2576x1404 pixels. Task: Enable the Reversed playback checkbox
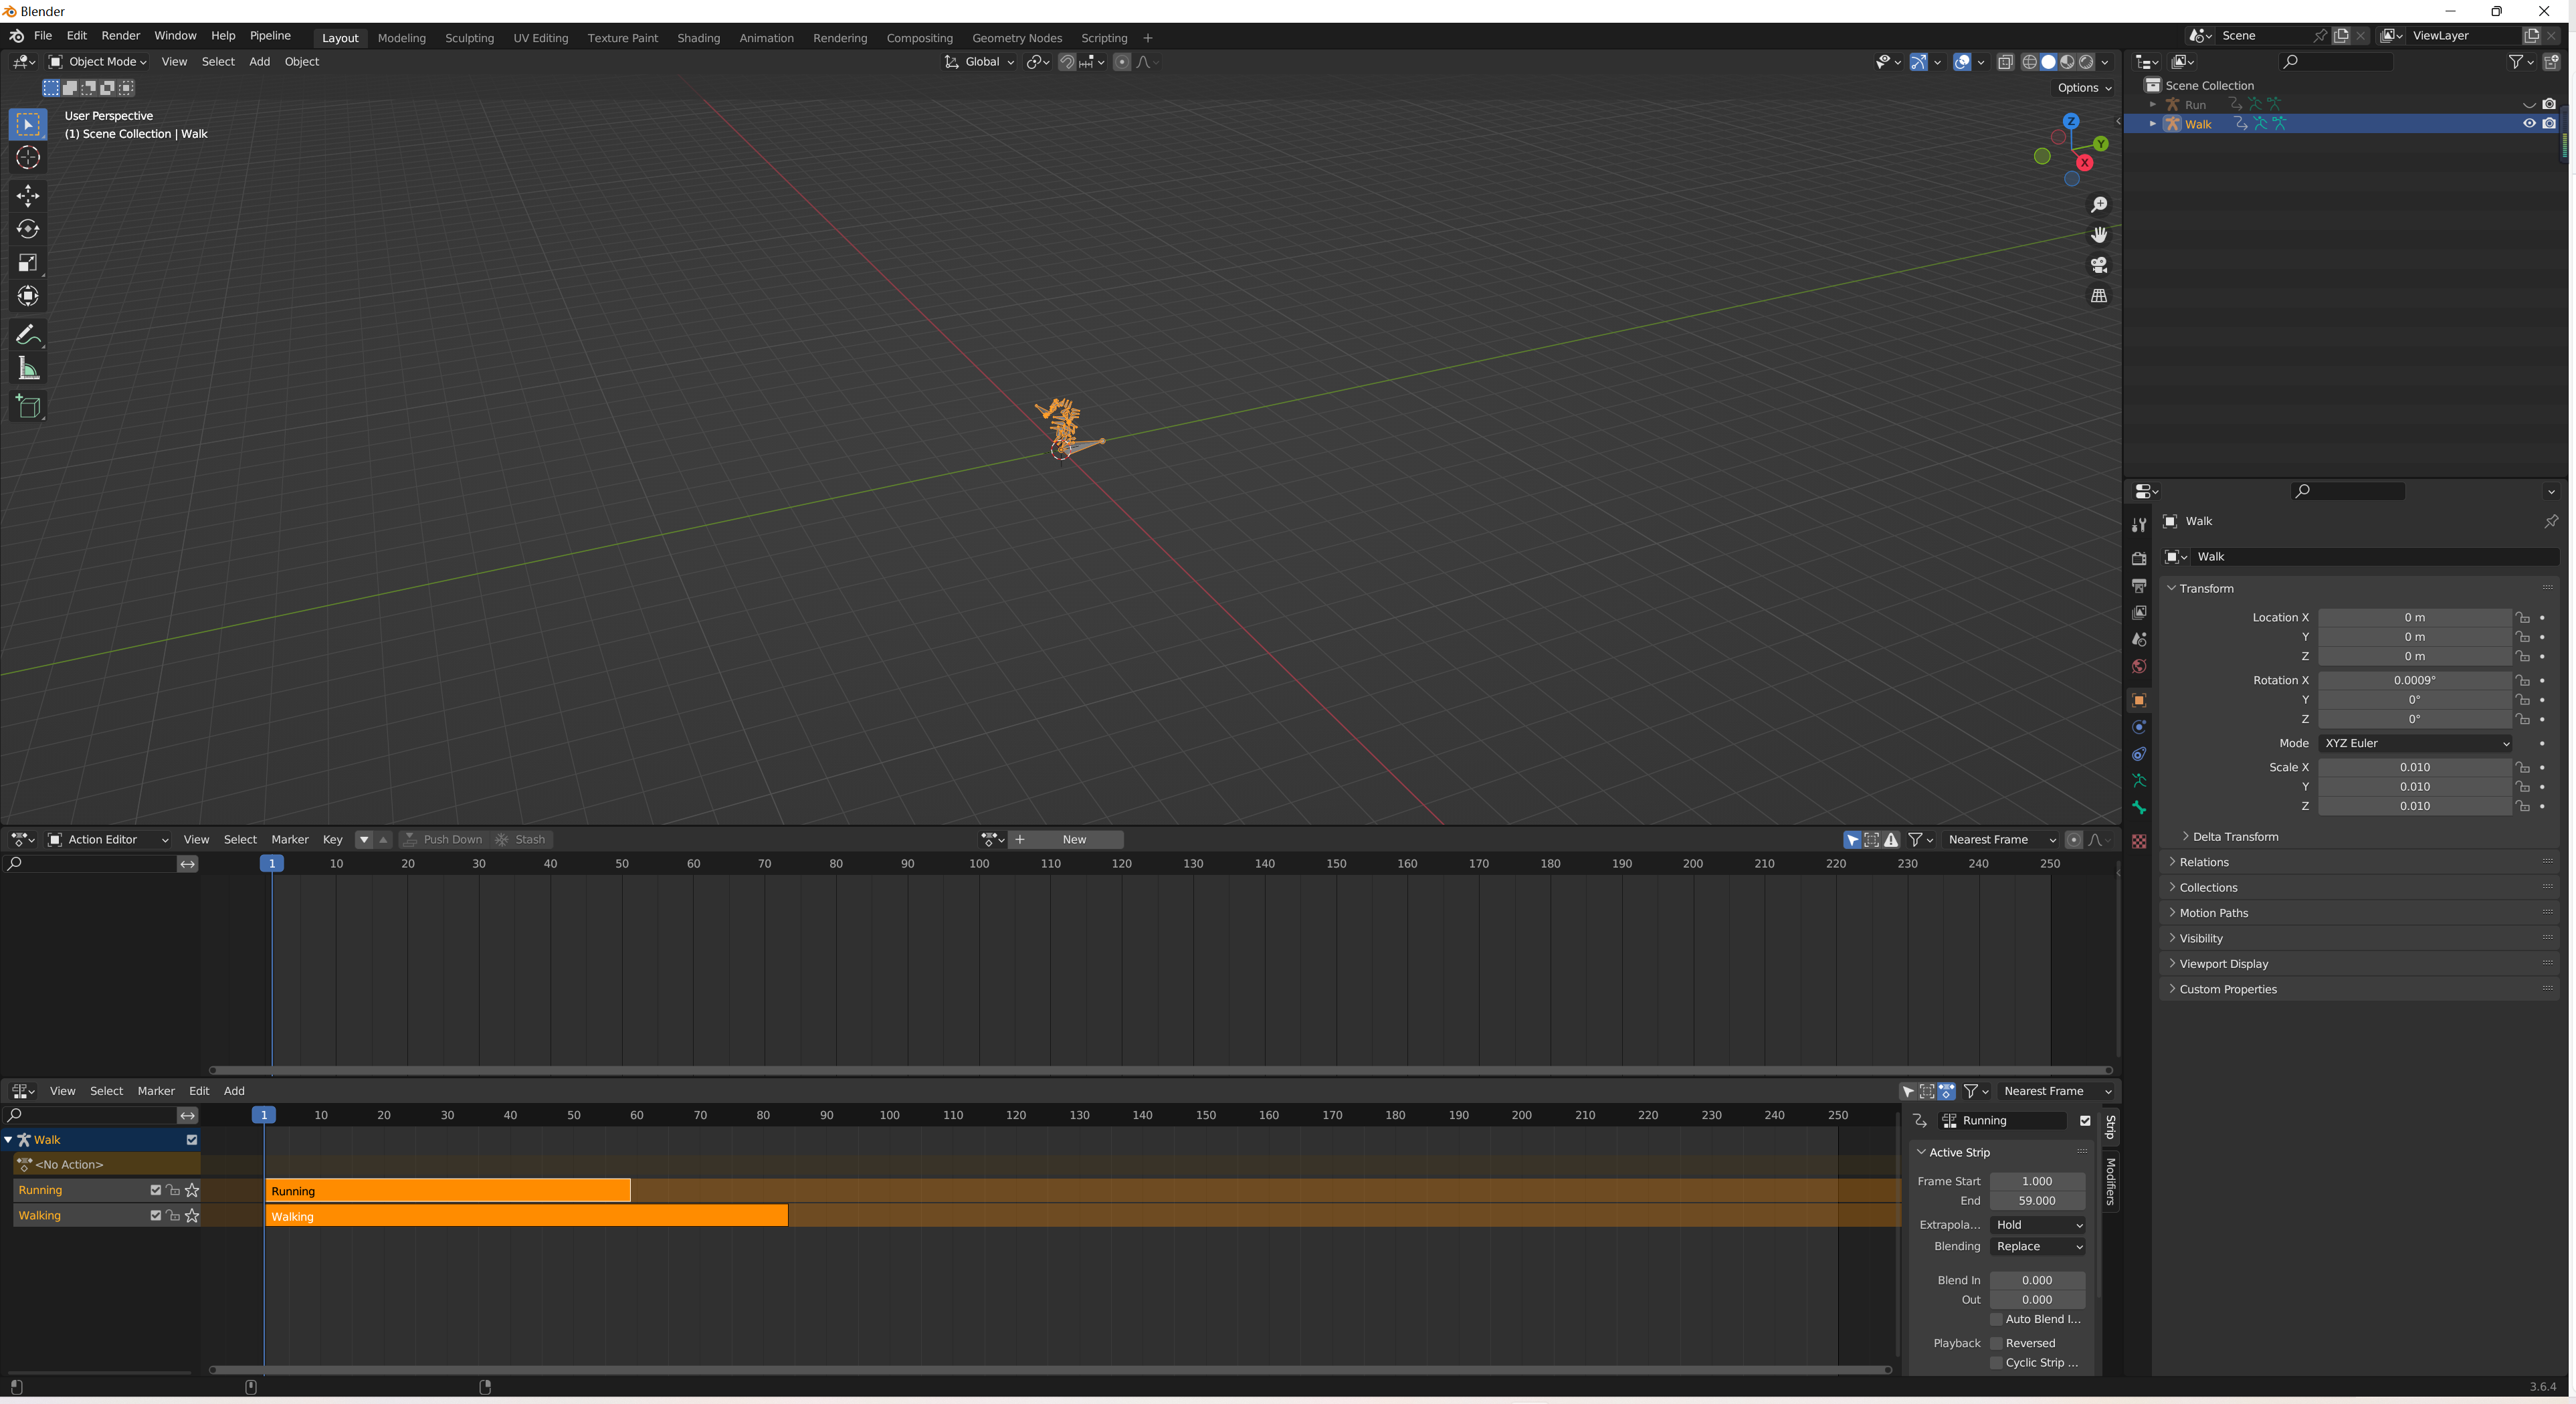click(x=1996, y=1343)
